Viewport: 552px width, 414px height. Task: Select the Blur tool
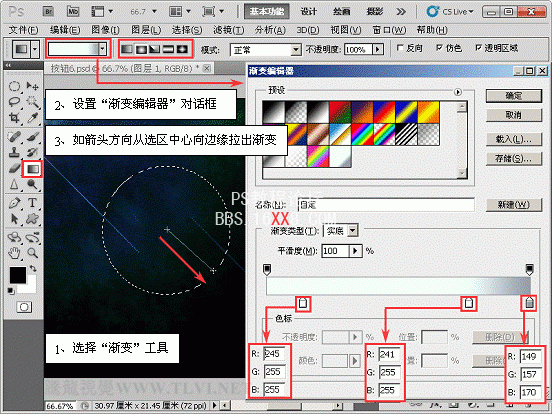pos(14,184)
